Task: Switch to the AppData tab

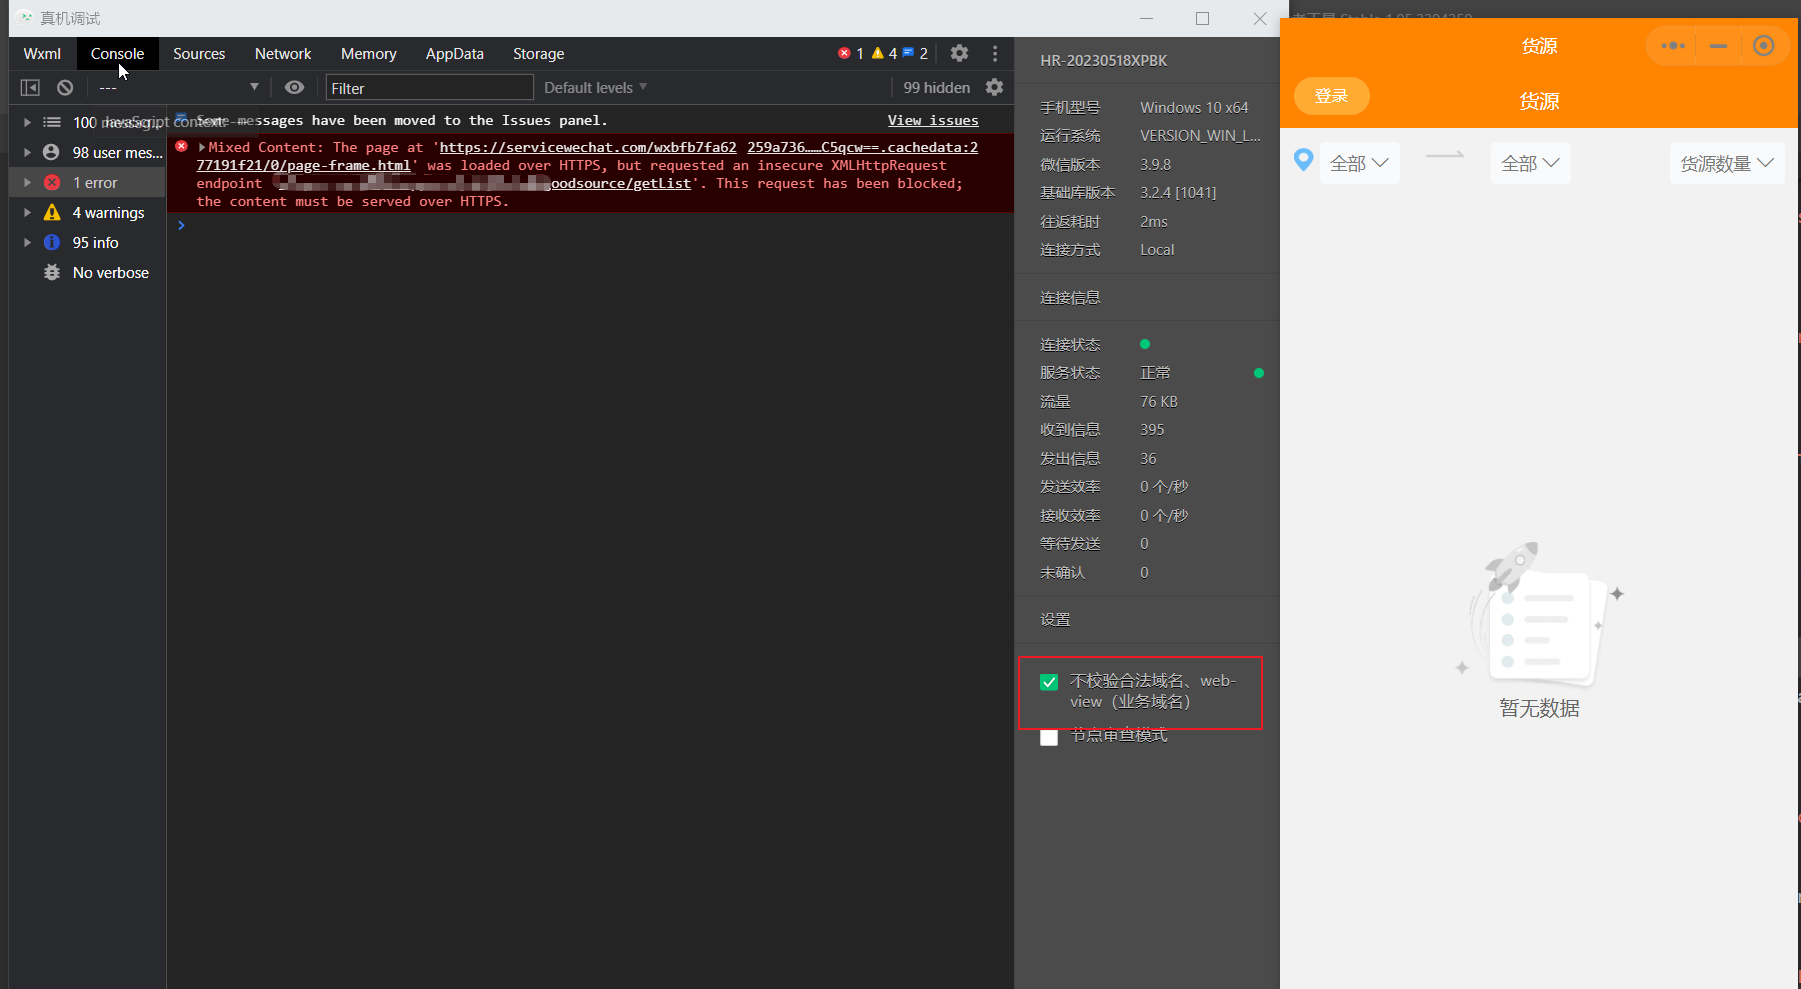Action: [454, 53]
